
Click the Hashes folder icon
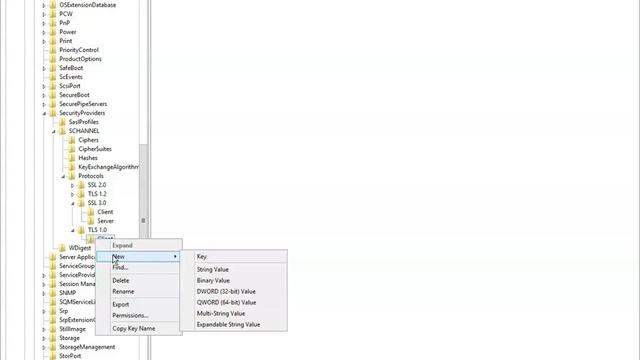tap(72, 158)
